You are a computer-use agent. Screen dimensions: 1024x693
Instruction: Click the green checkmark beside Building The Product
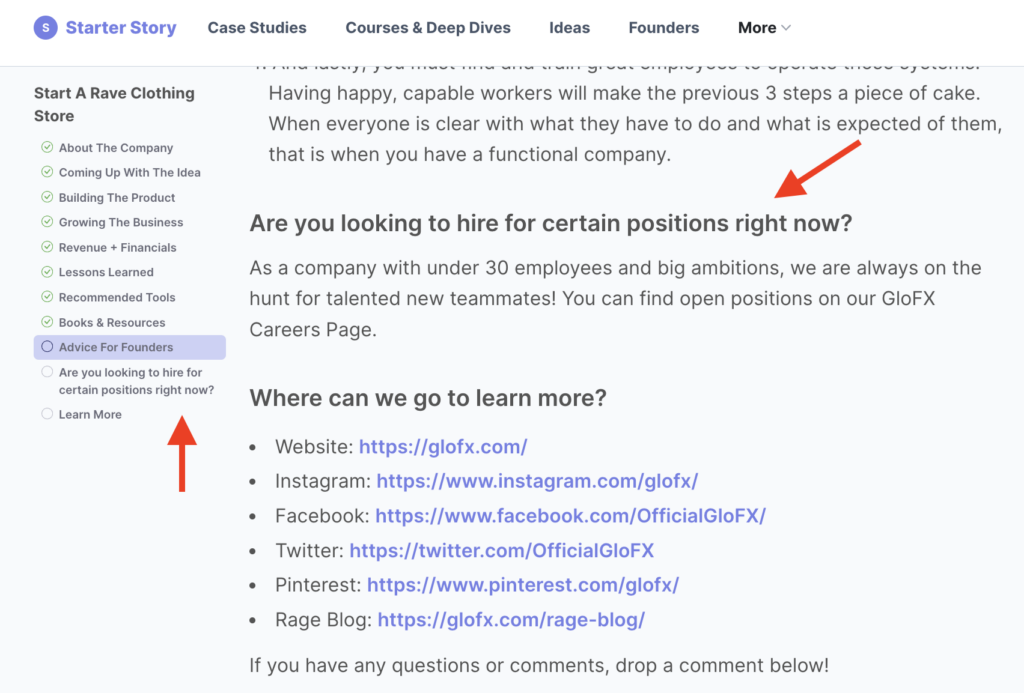pyautogui.click(x=47, y=197)
